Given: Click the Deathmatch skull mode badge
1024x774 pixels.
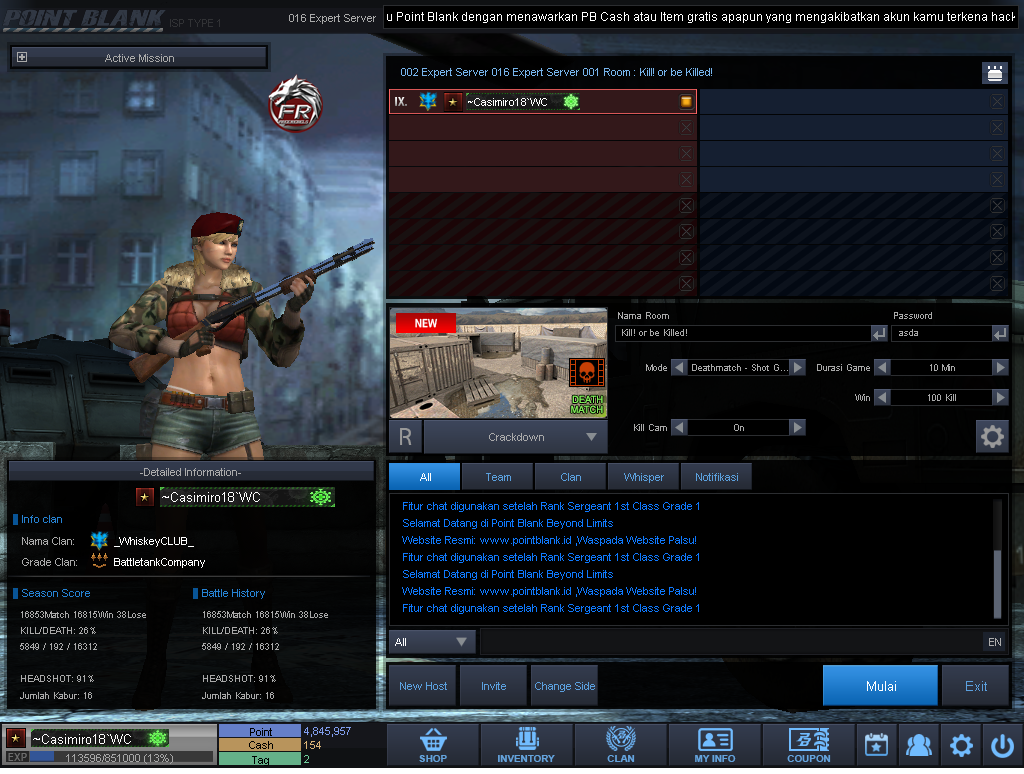Looking at the screenshot, I should click(x=586, y=372).
